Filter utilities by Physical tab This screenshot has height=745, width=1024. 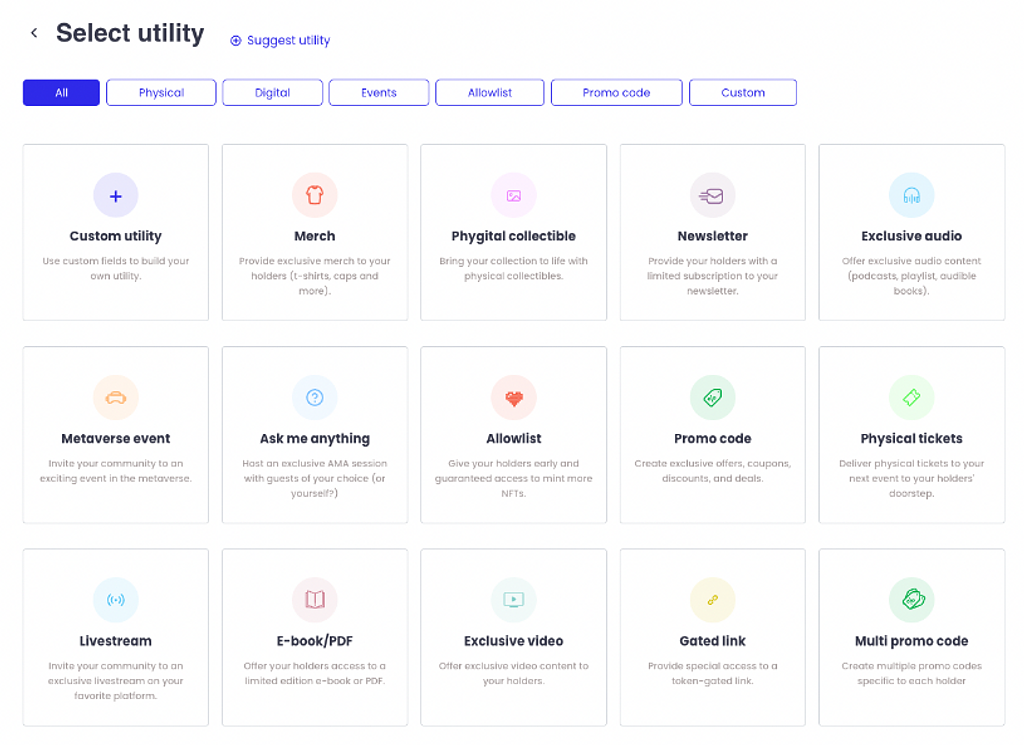[161, 93]
